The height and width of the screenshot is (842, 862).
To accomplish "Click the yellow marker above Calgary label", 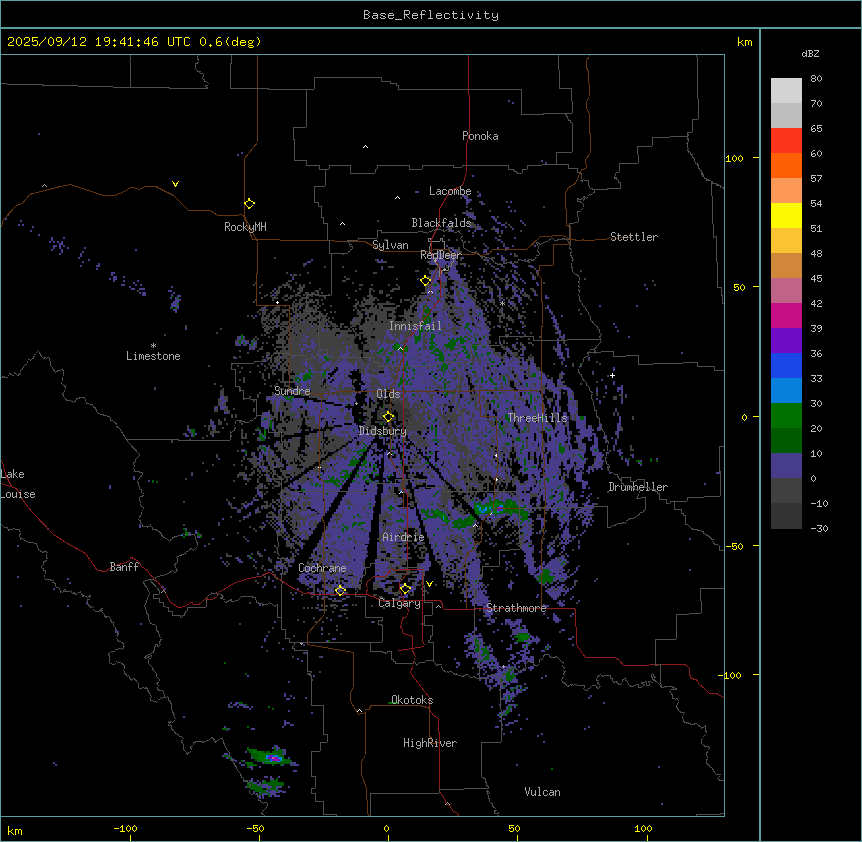I will coord(405,589).
